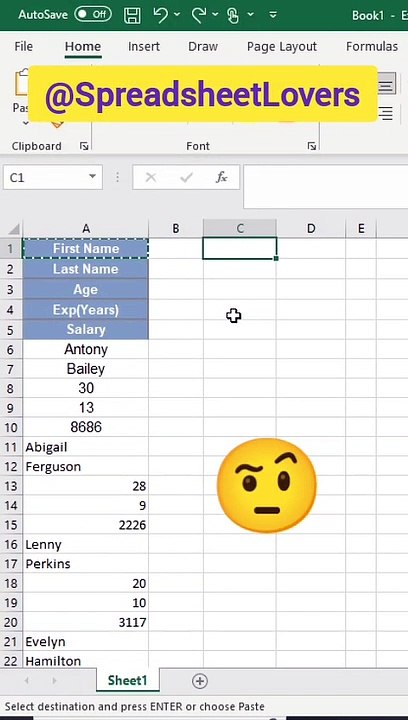Open the Undo history dropdown
This screenshot has height=720, width=408.
pyautogui.click(x=177, y=15)
